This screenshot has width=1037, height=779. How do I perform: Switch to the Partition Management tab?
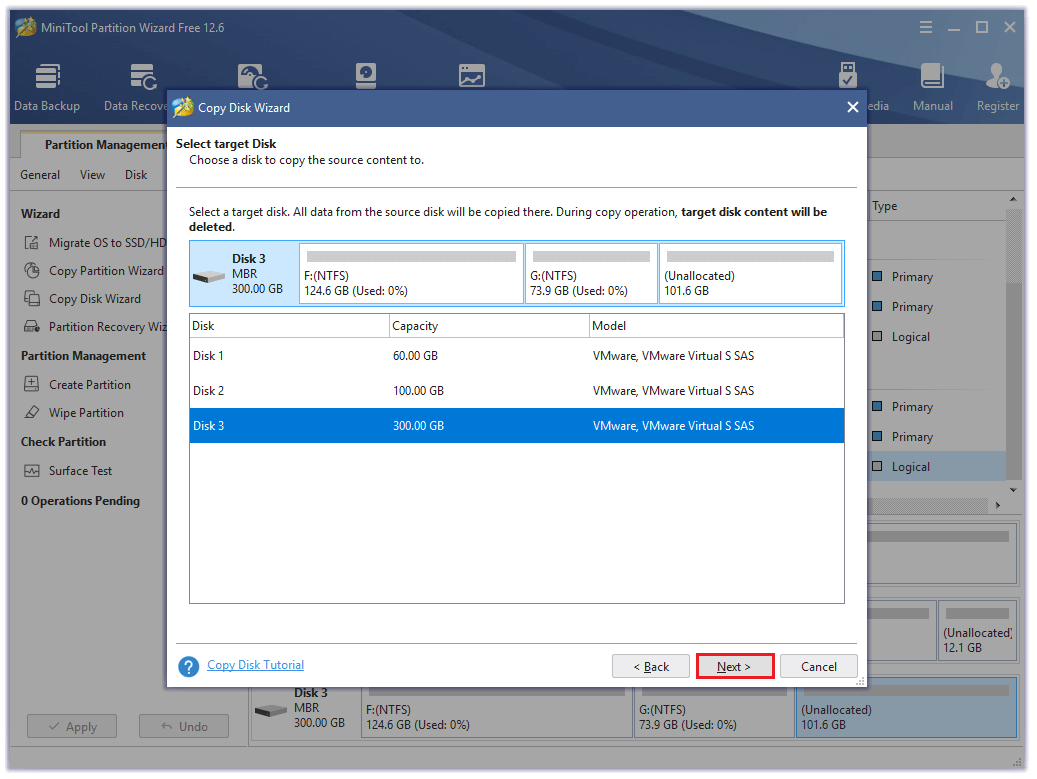click(x=94, y=144)
